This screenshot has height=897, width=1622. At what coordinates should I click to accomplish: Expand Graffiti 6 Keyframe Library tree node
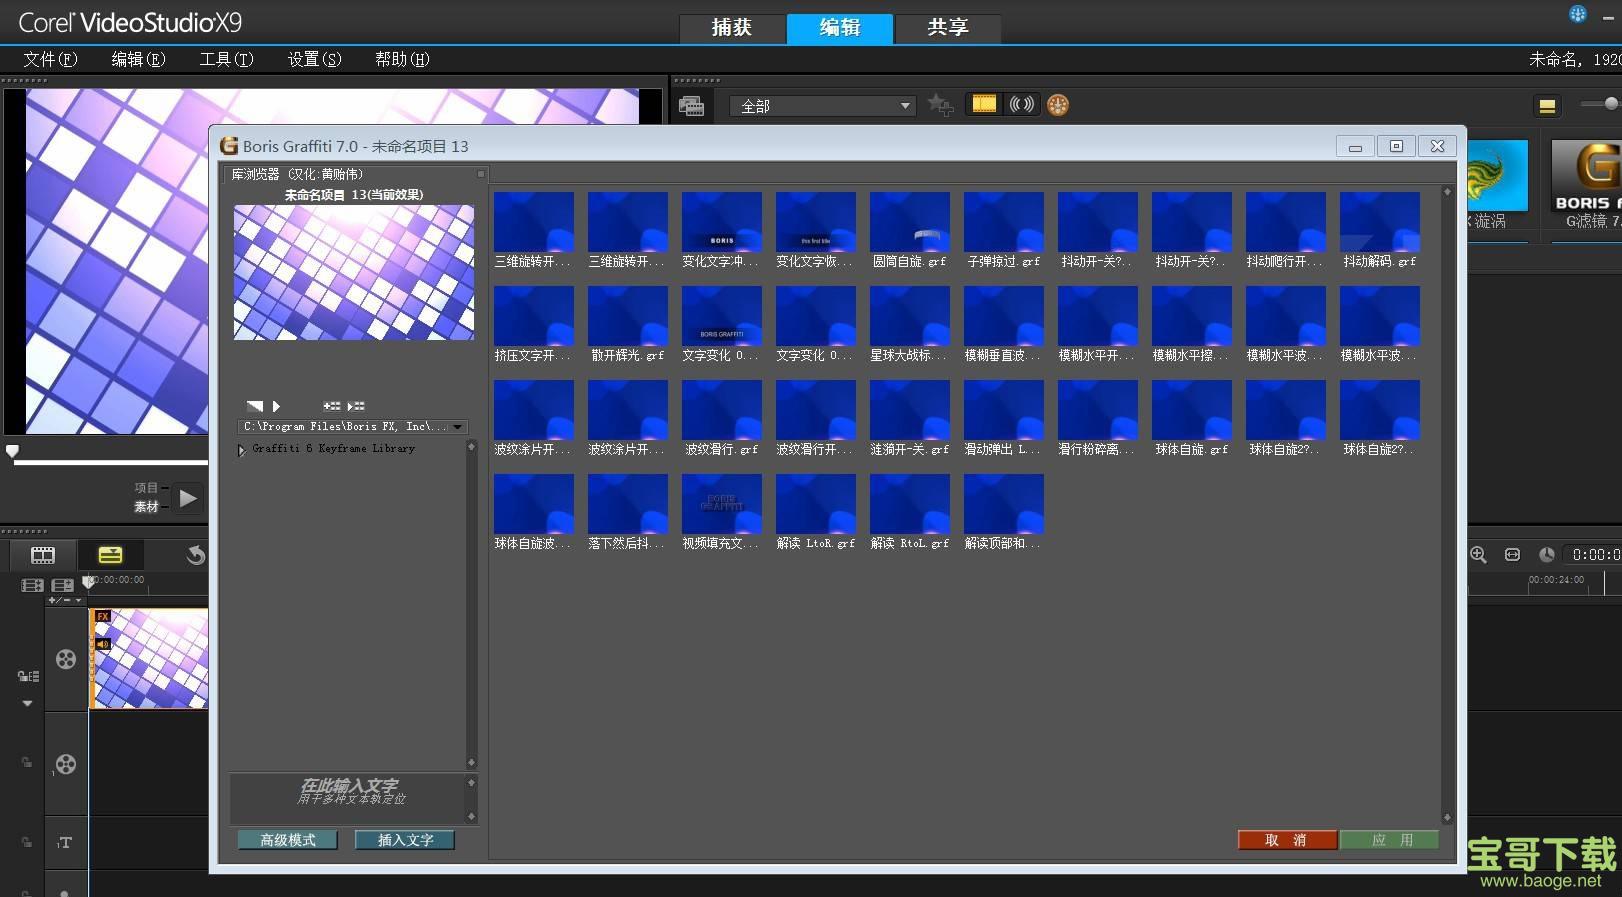(241, 450)
